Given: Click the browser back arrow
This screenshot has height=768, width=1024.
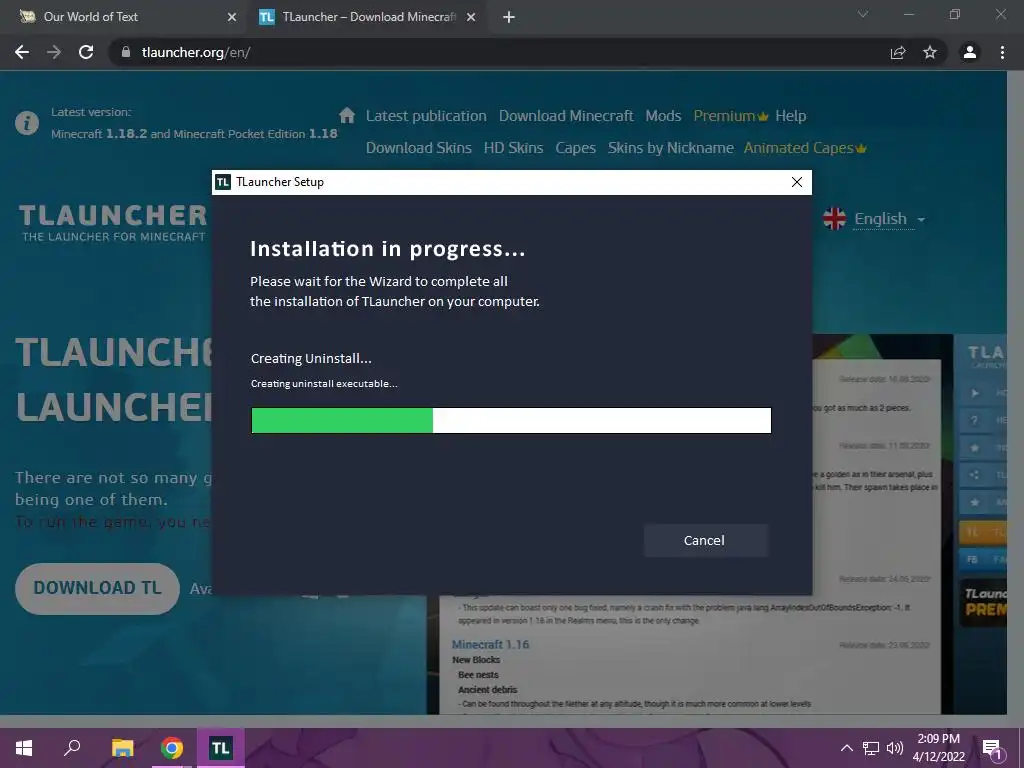Looking at the screenshot, I should coord(22,52).
